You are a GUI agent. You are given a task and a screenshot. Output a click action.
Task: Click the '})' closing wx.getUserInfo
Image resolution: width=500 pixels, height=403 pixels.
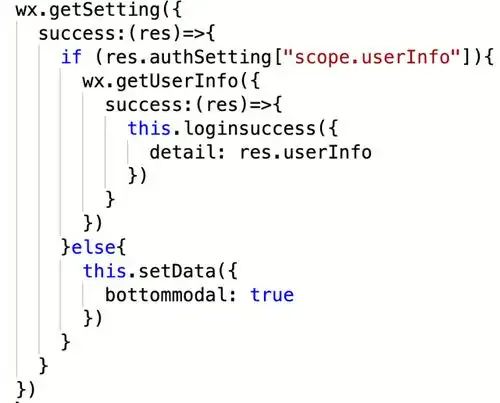[93, 223]
